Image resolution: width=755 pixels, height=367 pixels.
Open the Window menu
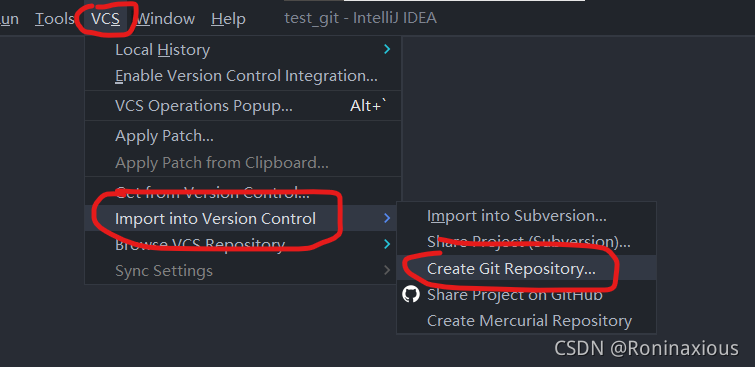pos(166,19)
